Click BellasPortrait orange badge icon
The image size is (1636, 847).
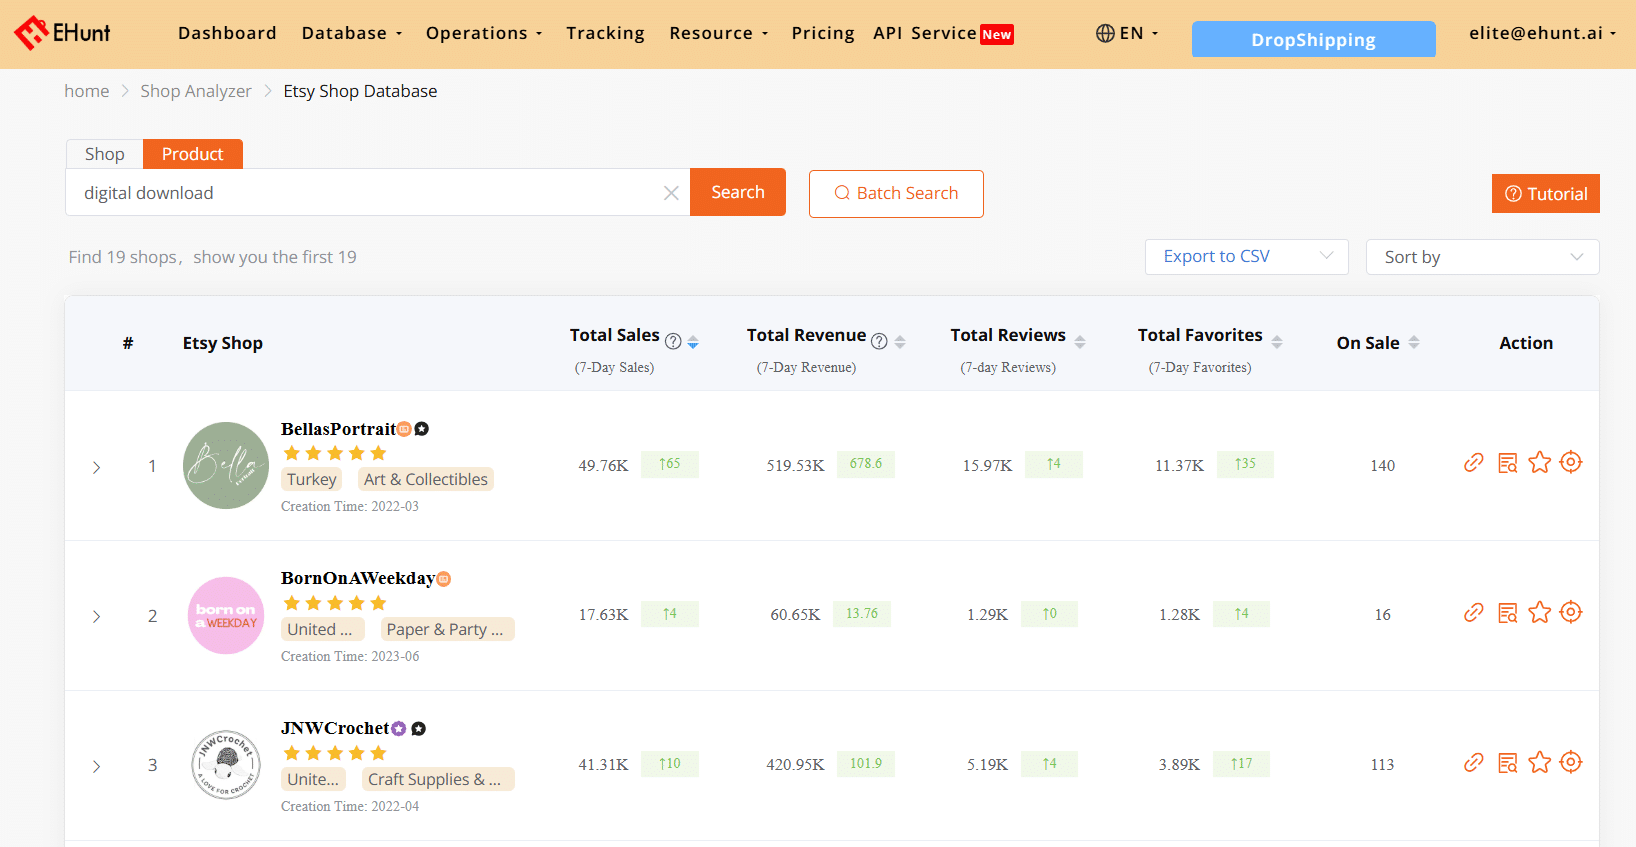404,429
